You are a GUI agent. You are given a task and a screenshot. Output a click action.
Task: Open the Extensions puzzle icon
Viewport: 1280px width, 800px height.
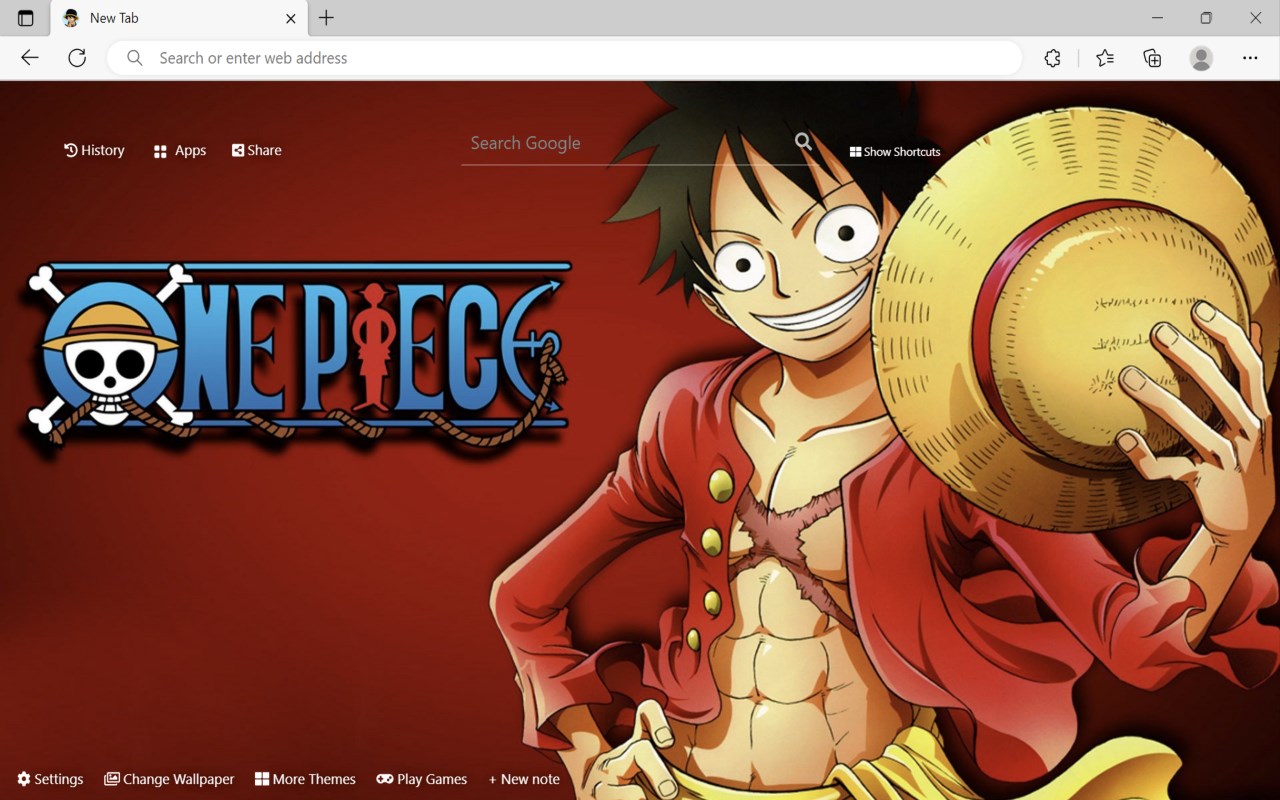click(1052, 58)
